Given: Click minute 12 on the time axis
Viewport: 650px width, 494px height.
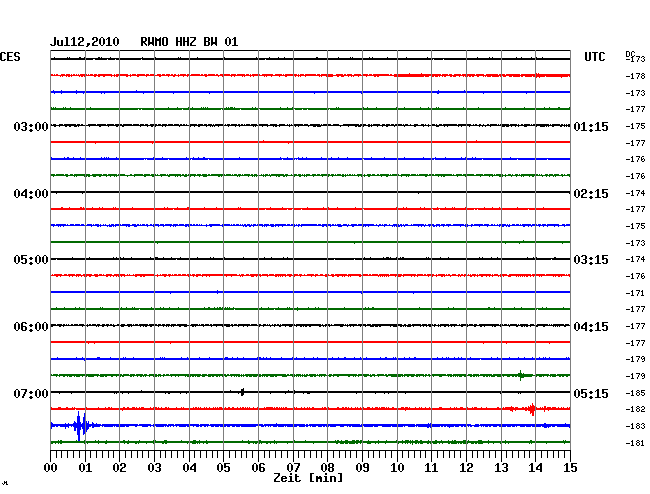Looking at the screenshot, I should 466,468.
